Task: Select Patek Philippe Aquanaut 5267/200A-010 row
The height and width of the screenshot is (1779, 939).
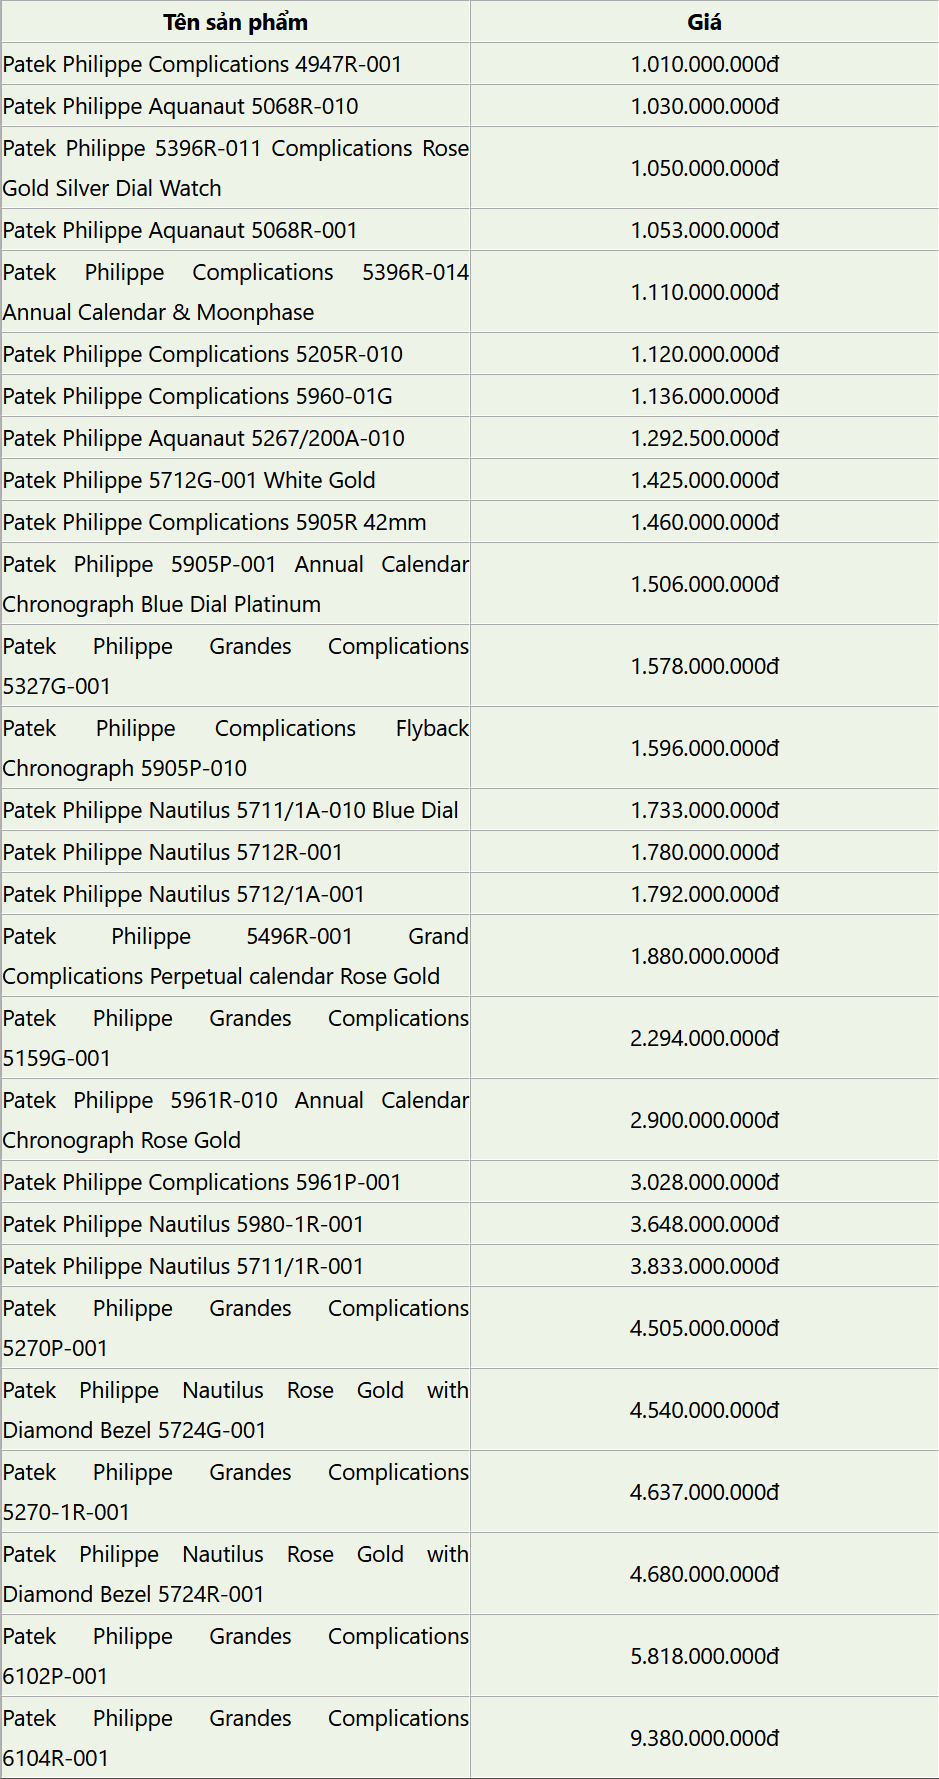Action: pos(204,438)
